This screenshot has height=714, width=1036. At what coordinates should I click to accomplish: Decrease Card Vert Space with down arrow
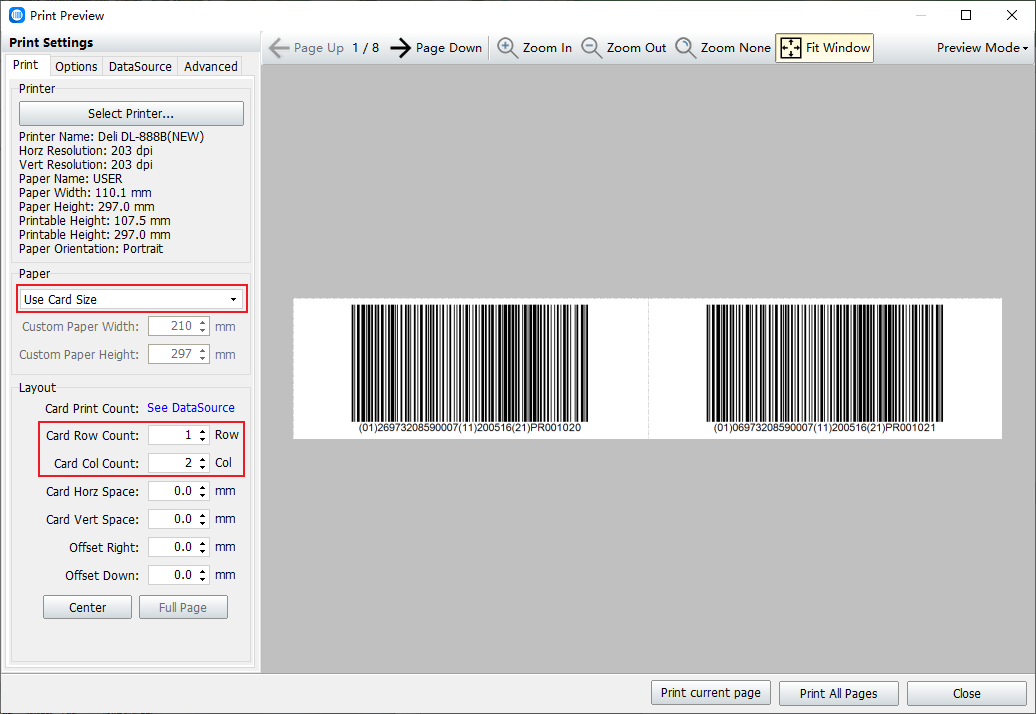pos(203,524)
